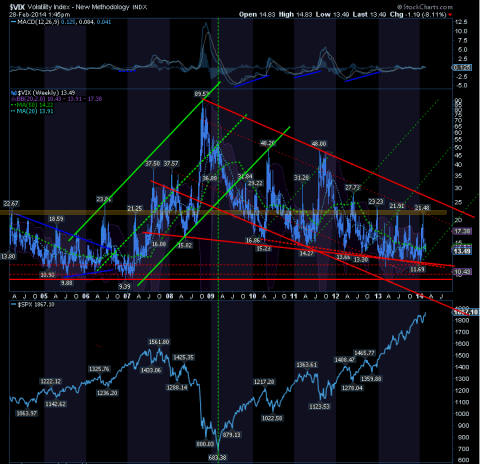Select the 48.00 VIX high label
480x464 pixels.
(x=319, y=144)
